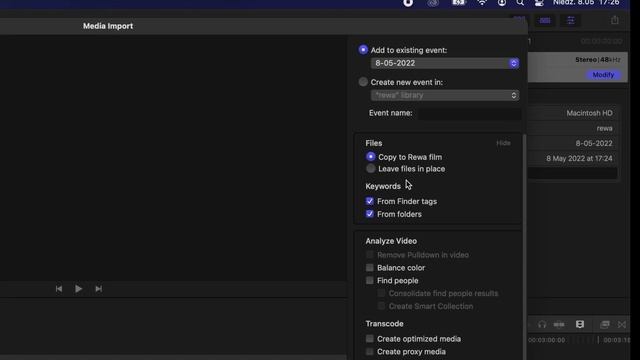The height and width of the screenshot is (360, 640).
Task: Uncheck From folders keyword option
Action: pos(369,214)
